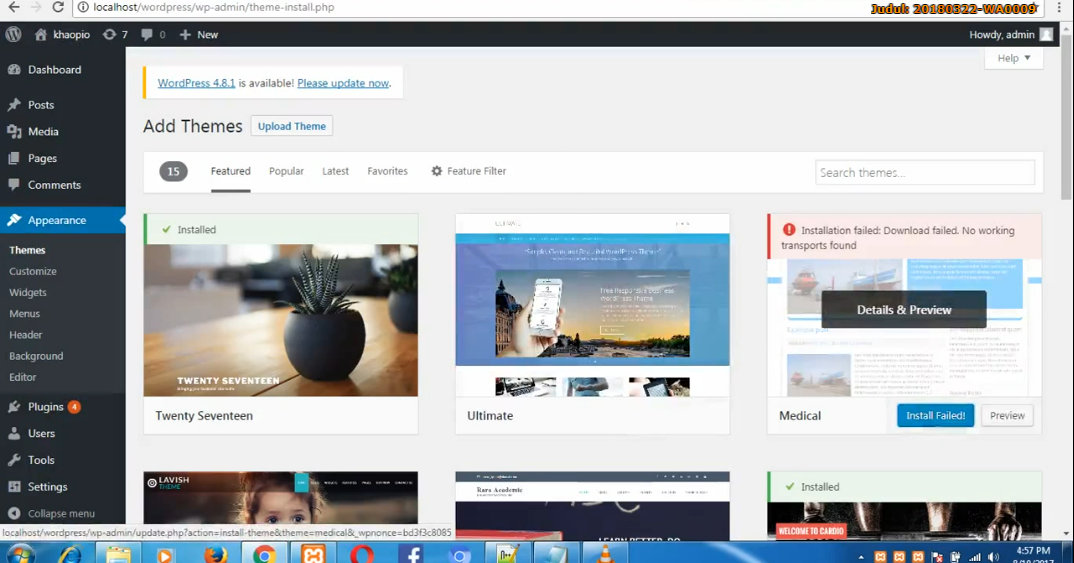Click the Search themes input field
1074x563 pixels.
pos(925,173)
